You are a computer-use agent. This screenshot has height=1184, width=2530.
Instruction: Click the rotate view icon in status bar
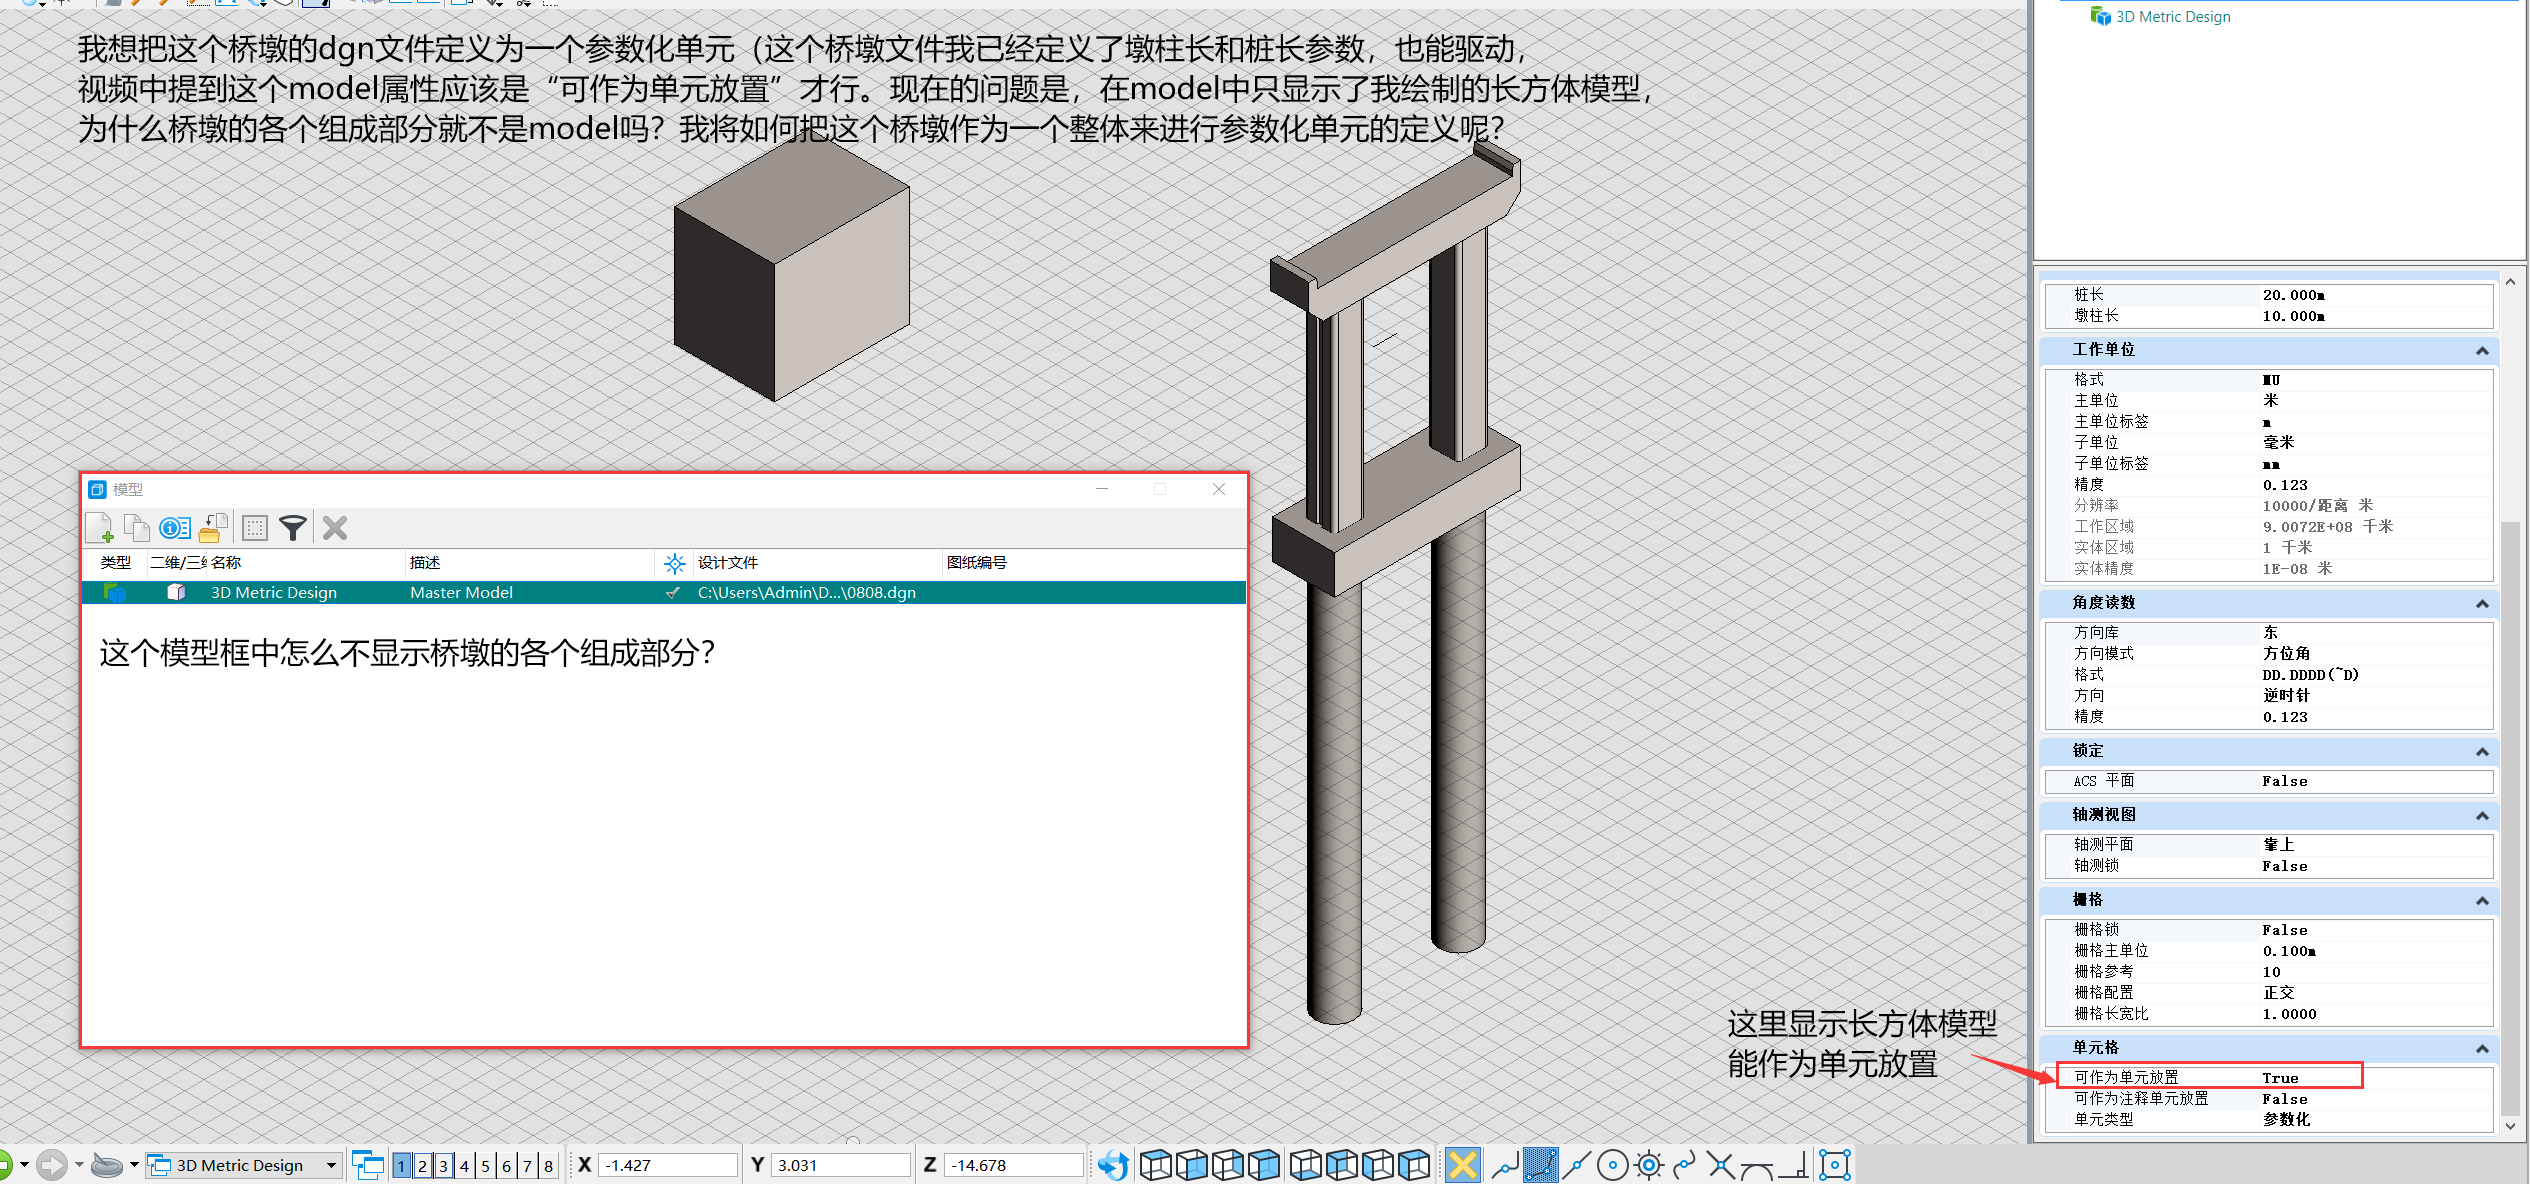[1112, 1165]
